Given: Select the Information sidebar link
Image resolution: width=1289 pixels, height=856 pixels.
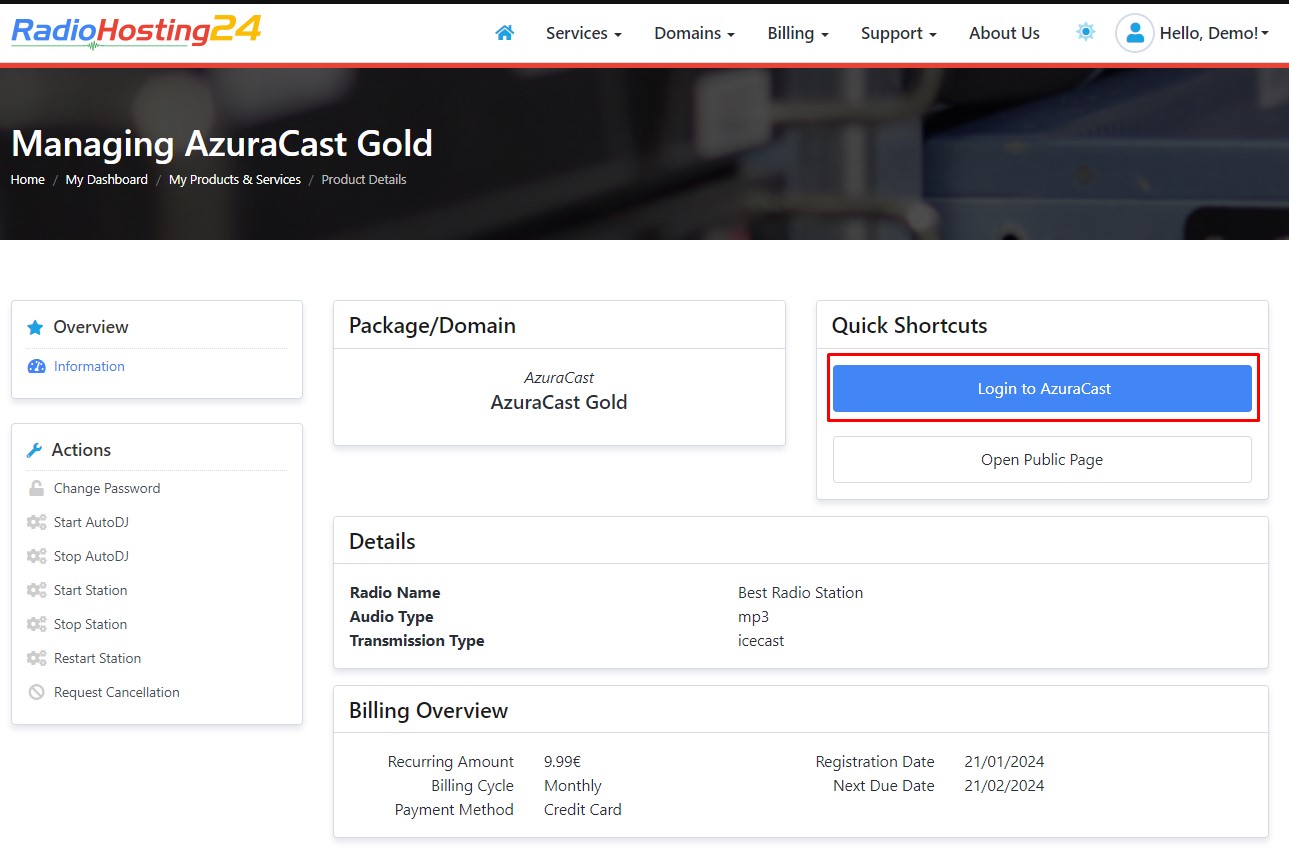Looking at the screenshot, I should pyautogui.click(x=89, y=366).
